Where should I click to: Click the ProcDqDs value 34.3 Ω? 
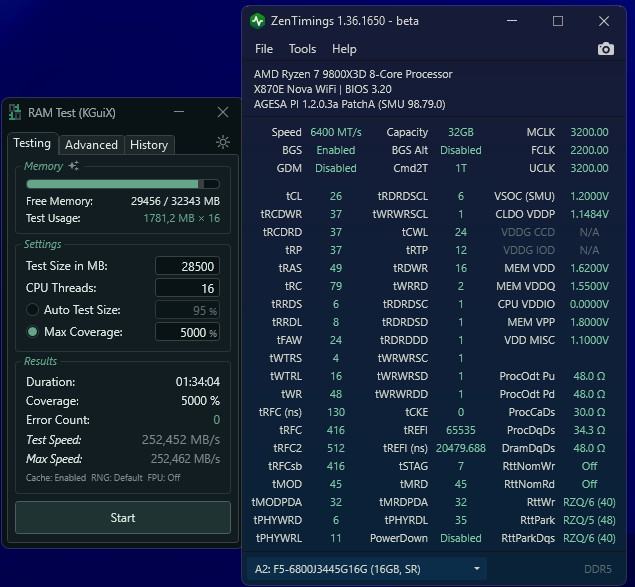(x=589, y=430)
